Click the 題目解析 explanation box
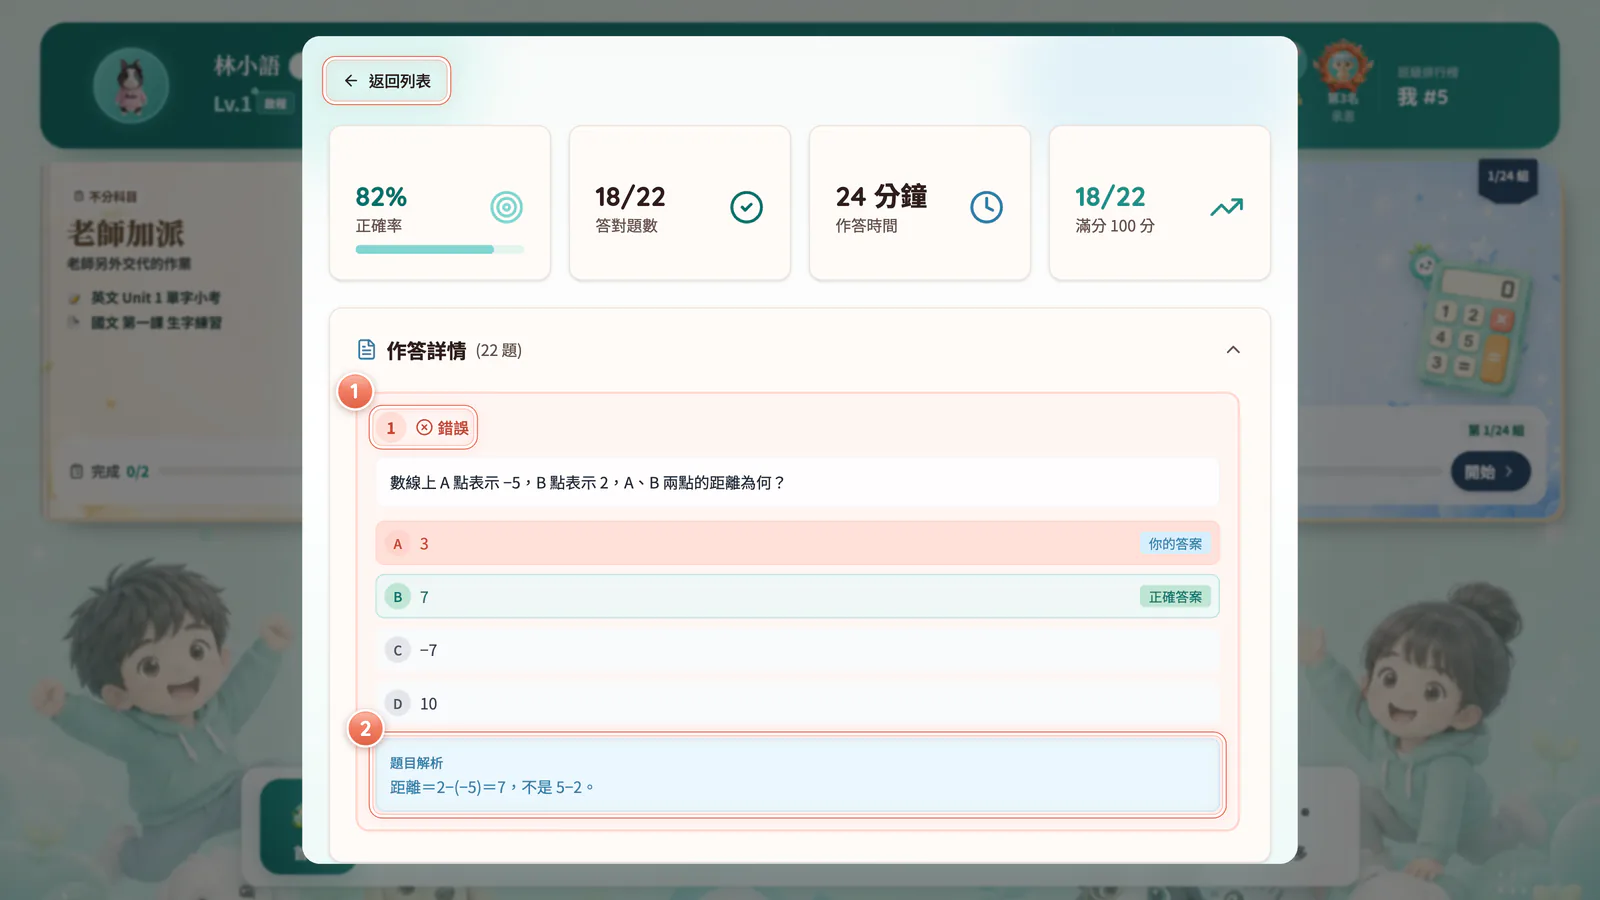This screenshot has height=900, width=1600. (x=798, y=775)
